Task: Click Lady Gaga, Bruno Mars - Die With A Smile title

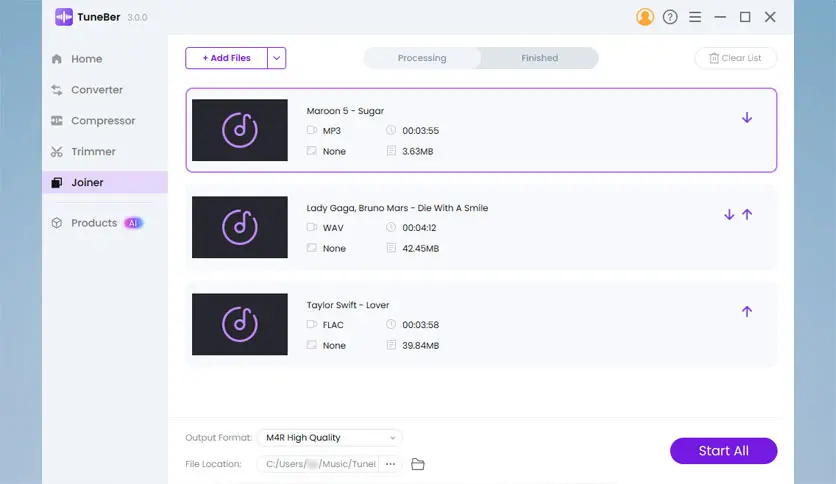Action: click(397, 208)
